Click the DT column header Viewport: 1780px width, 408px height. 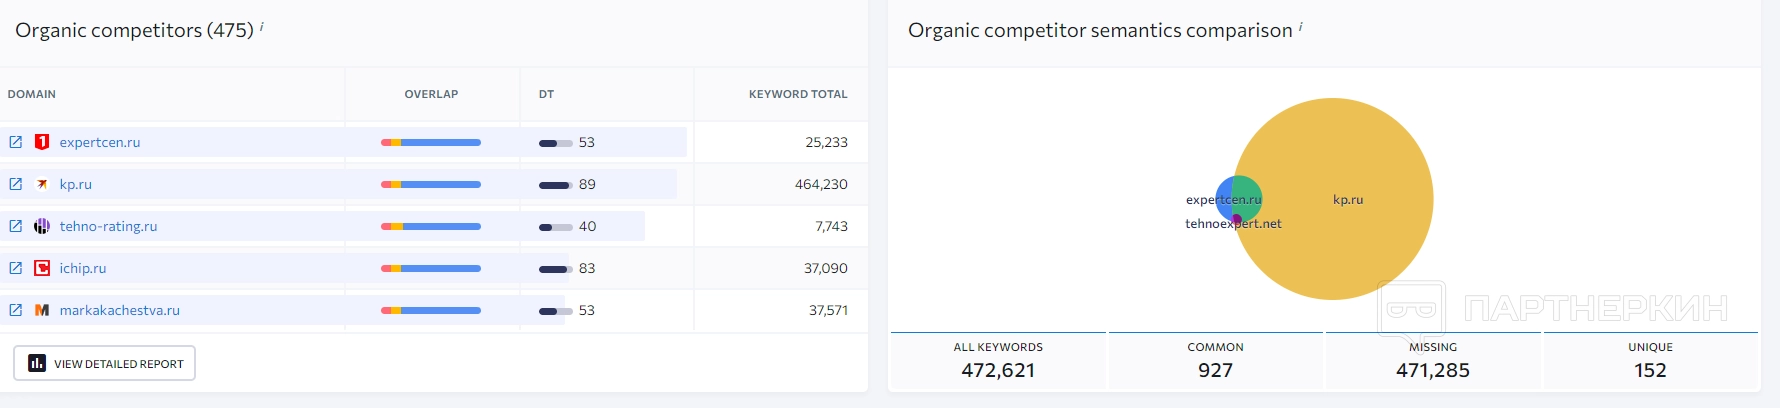[546, 94]
